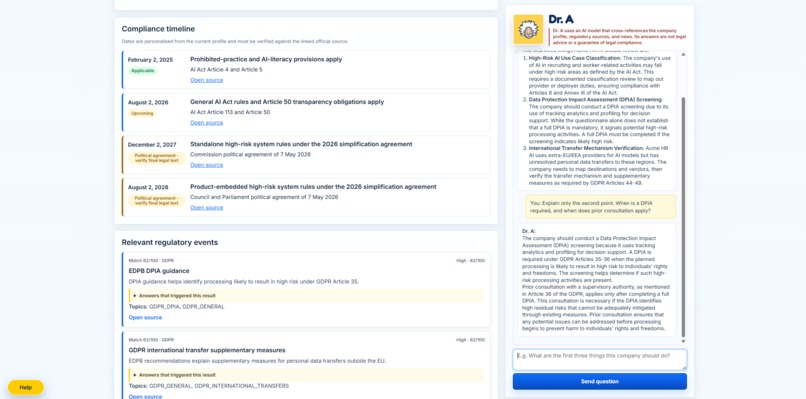
Task: Click the Dr. A avatar icon
Action: (x=528, y=30)
